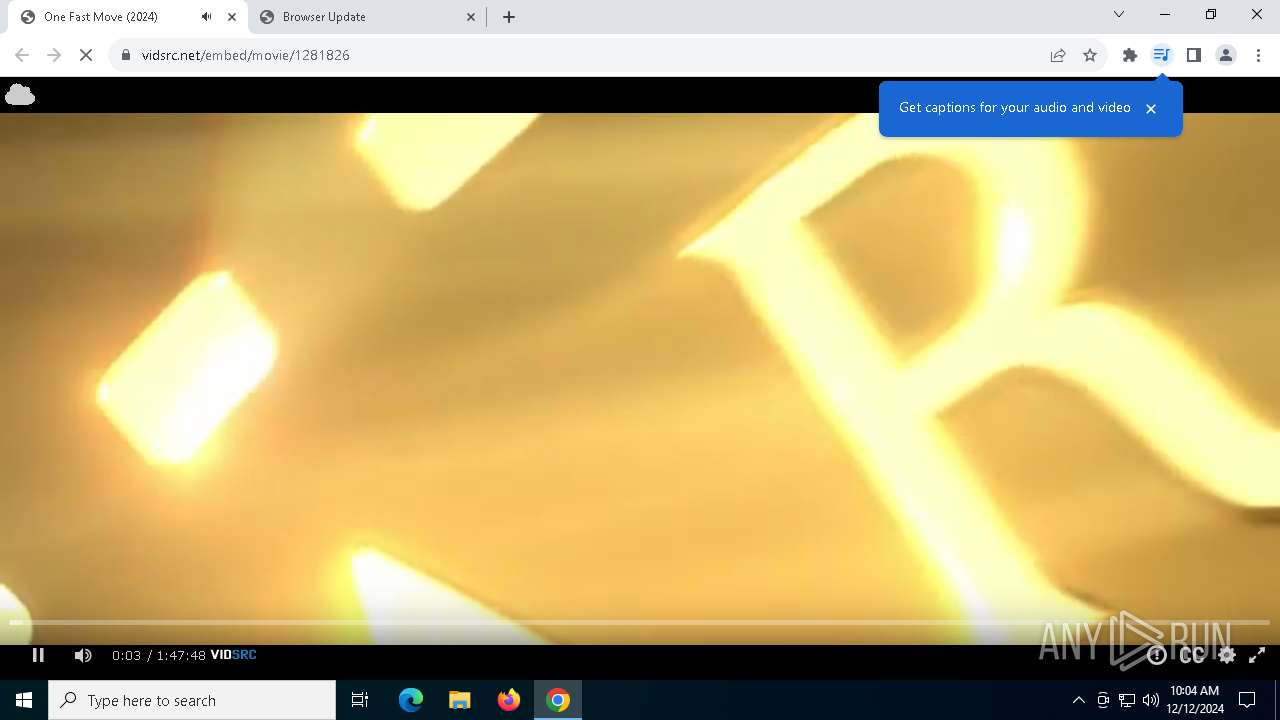Open network status tray icon
The width and height of the screenshot is (1280, 720).
1127,700
